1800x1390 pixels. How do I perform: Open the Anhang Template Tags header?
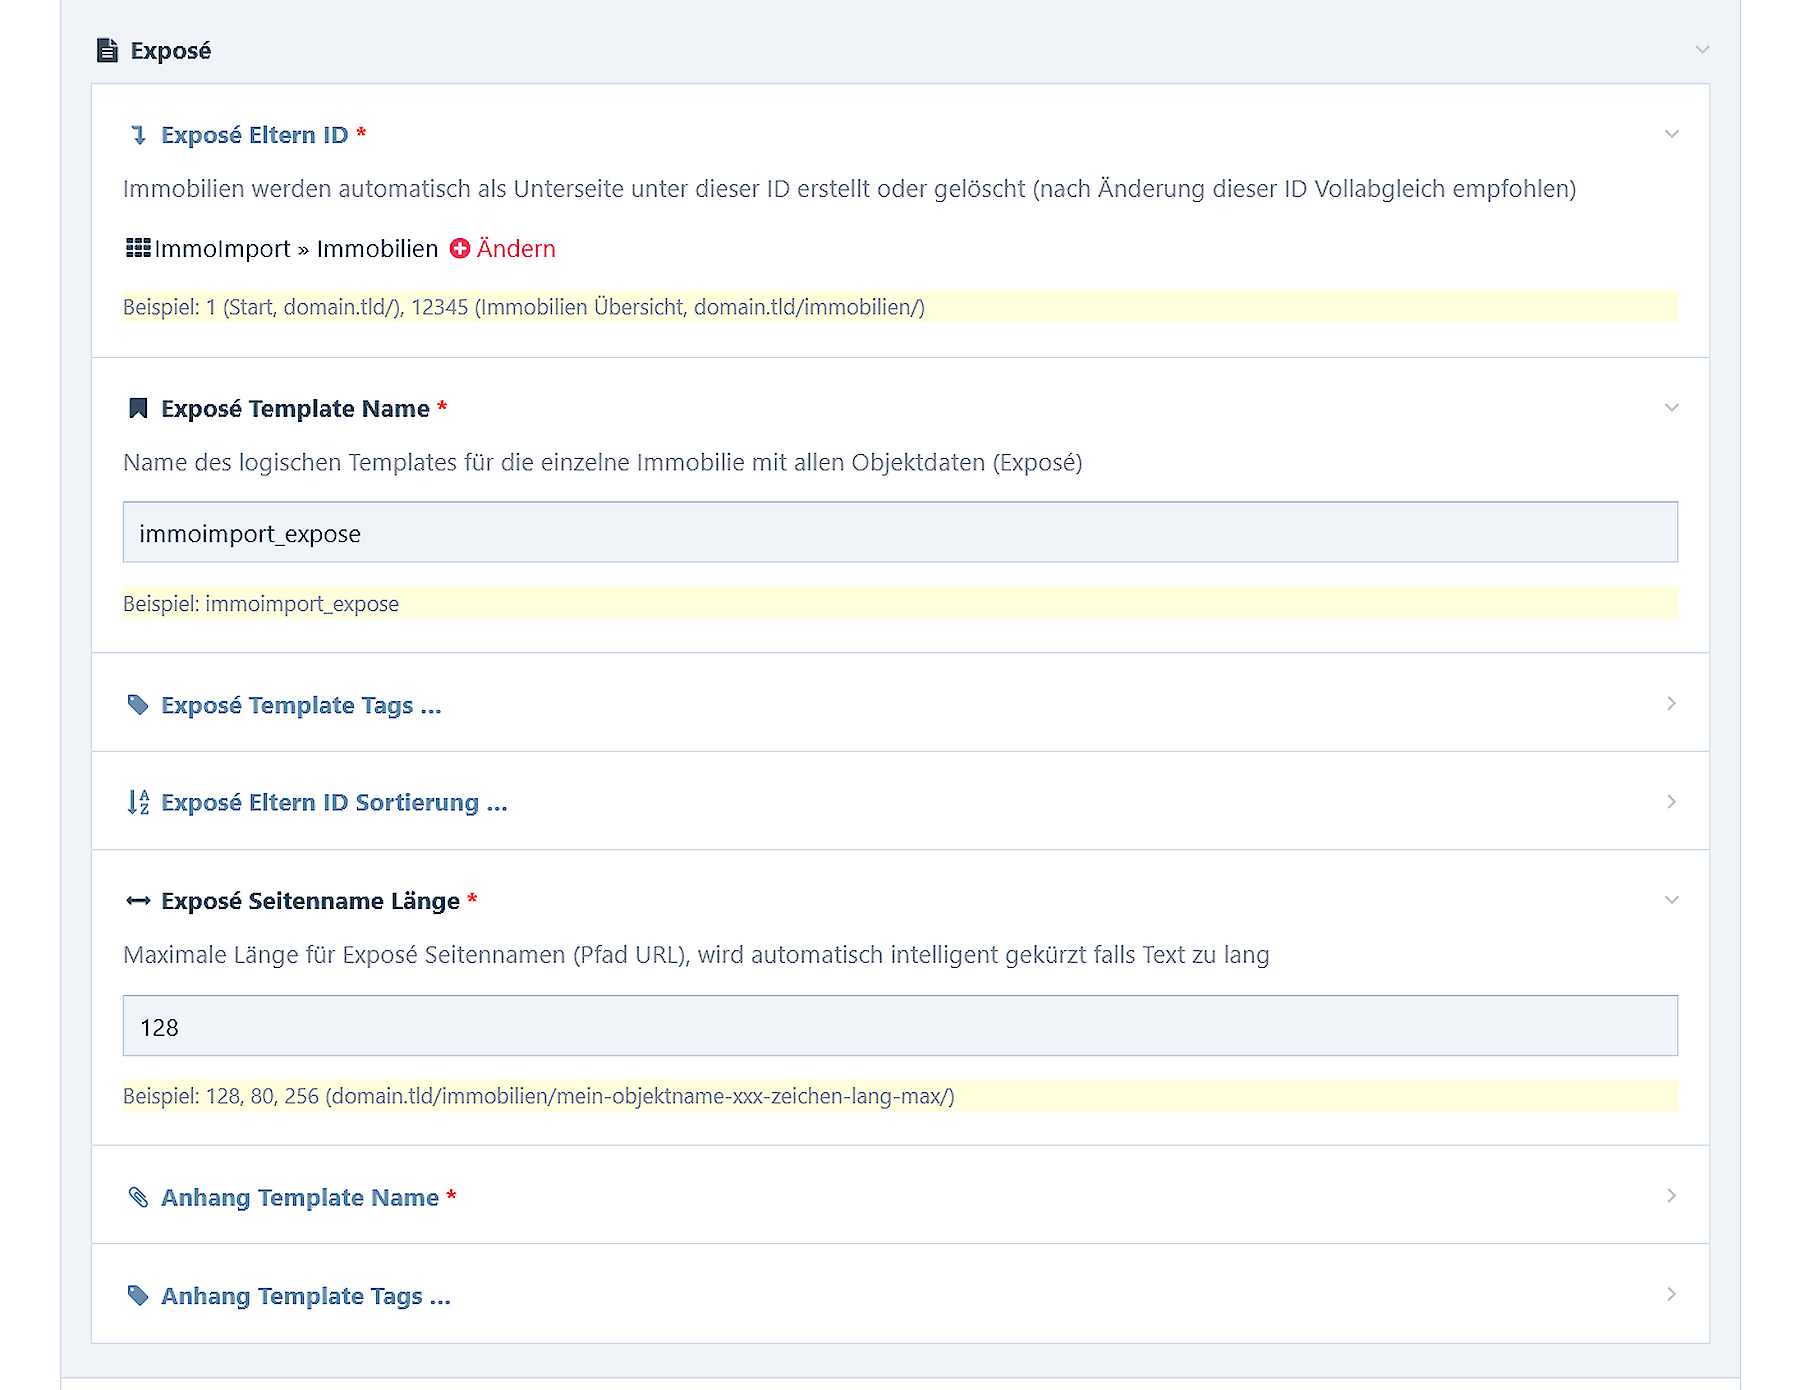click(x=306, y=1296)
